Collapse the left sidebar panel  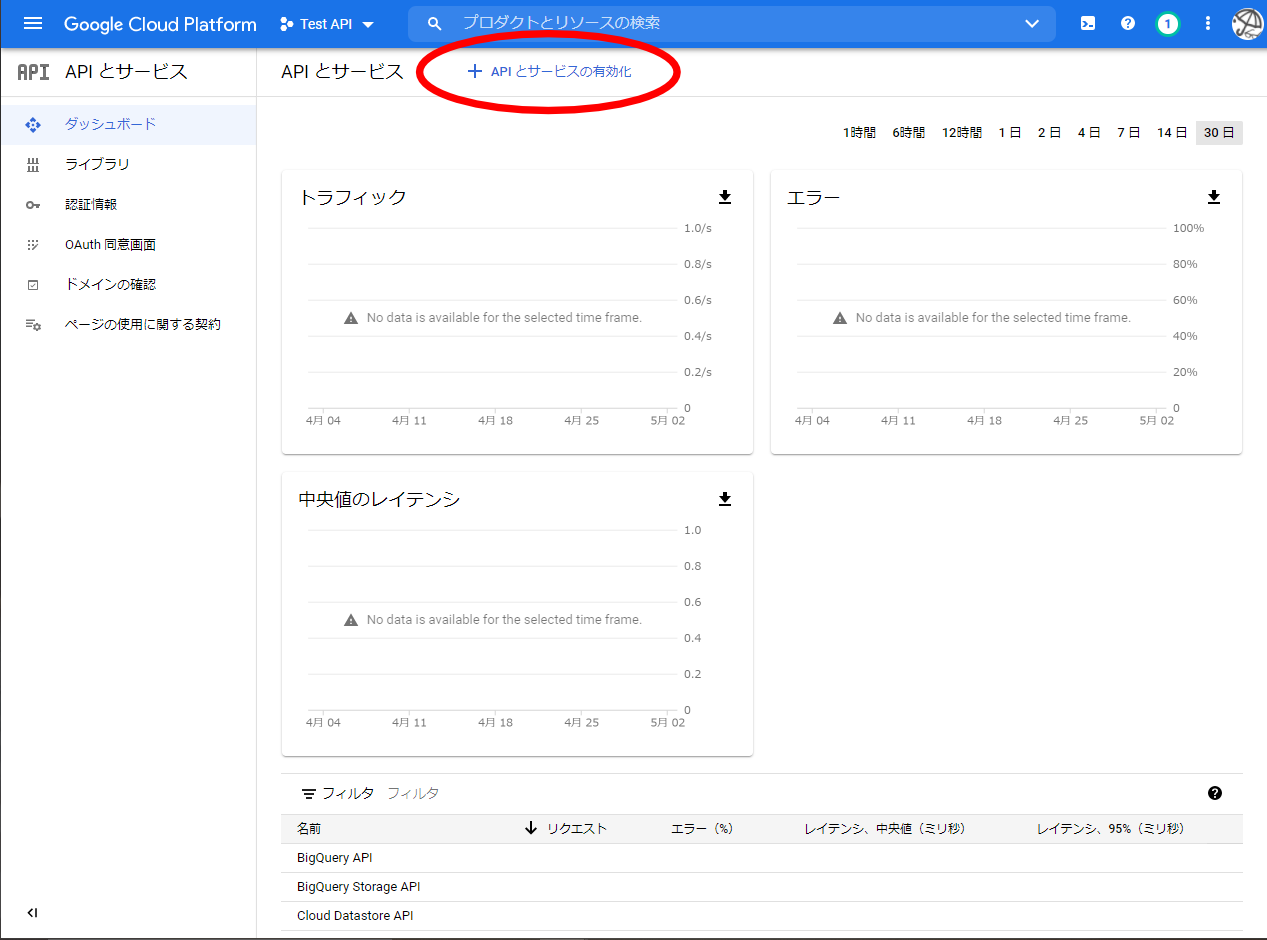[32, 912]
